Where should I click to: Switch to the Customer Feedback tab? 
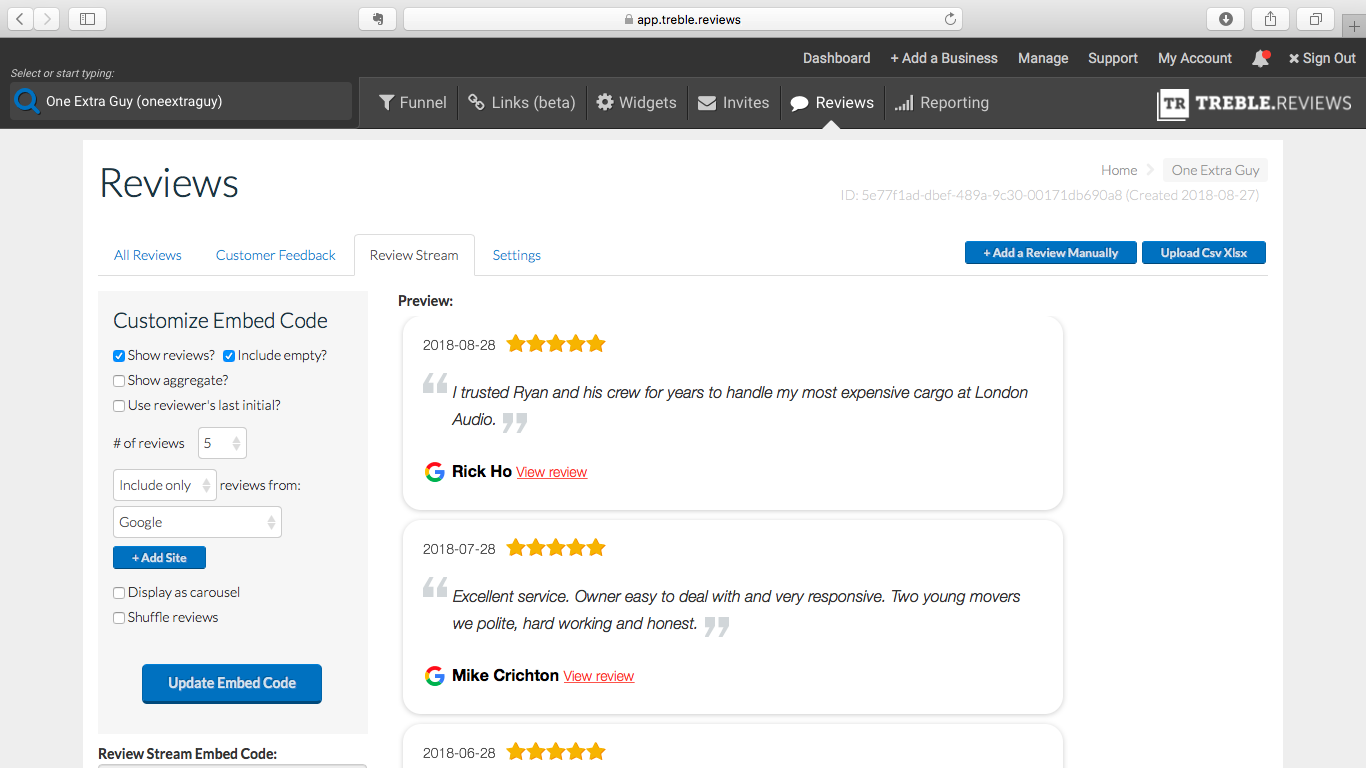click(275, 255)
